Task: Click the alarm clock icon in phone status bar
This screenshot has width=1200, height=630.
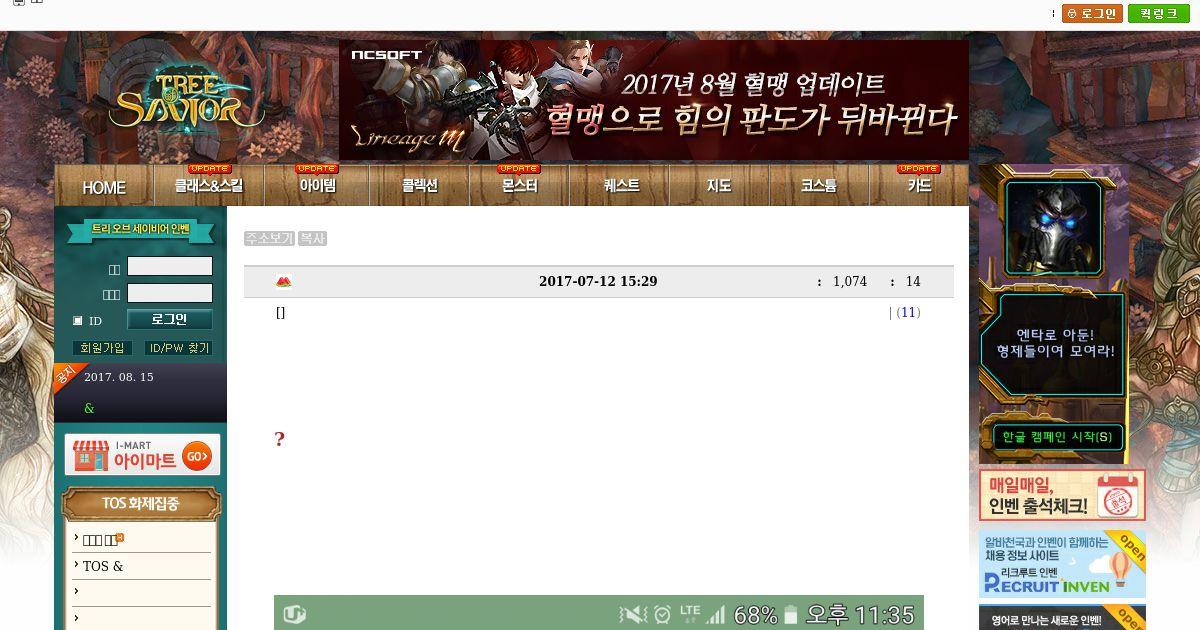Action: pos(662,614)
